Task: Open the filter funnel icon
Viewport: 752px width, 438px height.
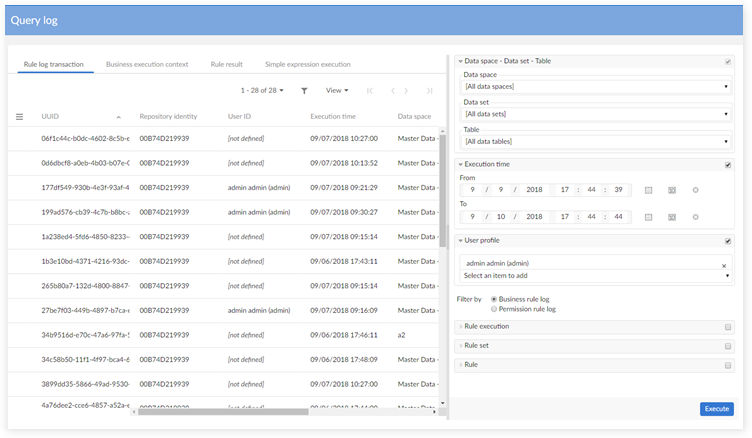Action: click(x=304, y=91)
